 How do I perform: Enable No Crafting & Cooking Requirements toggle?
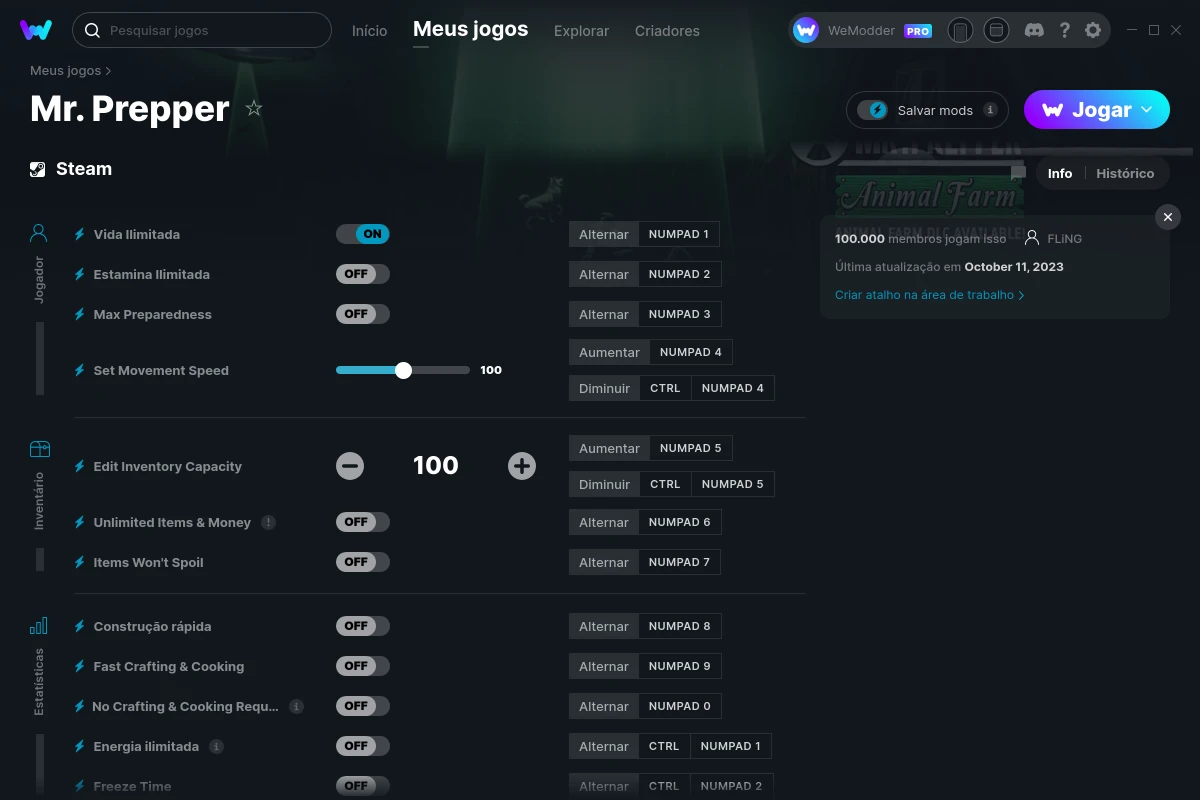point(363,706)
